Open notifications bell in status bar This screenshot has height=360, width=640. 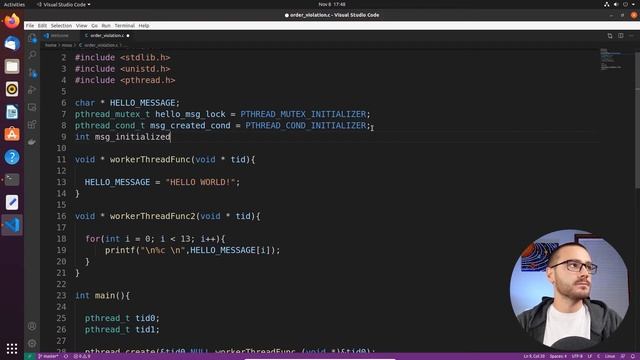(633, 356)
